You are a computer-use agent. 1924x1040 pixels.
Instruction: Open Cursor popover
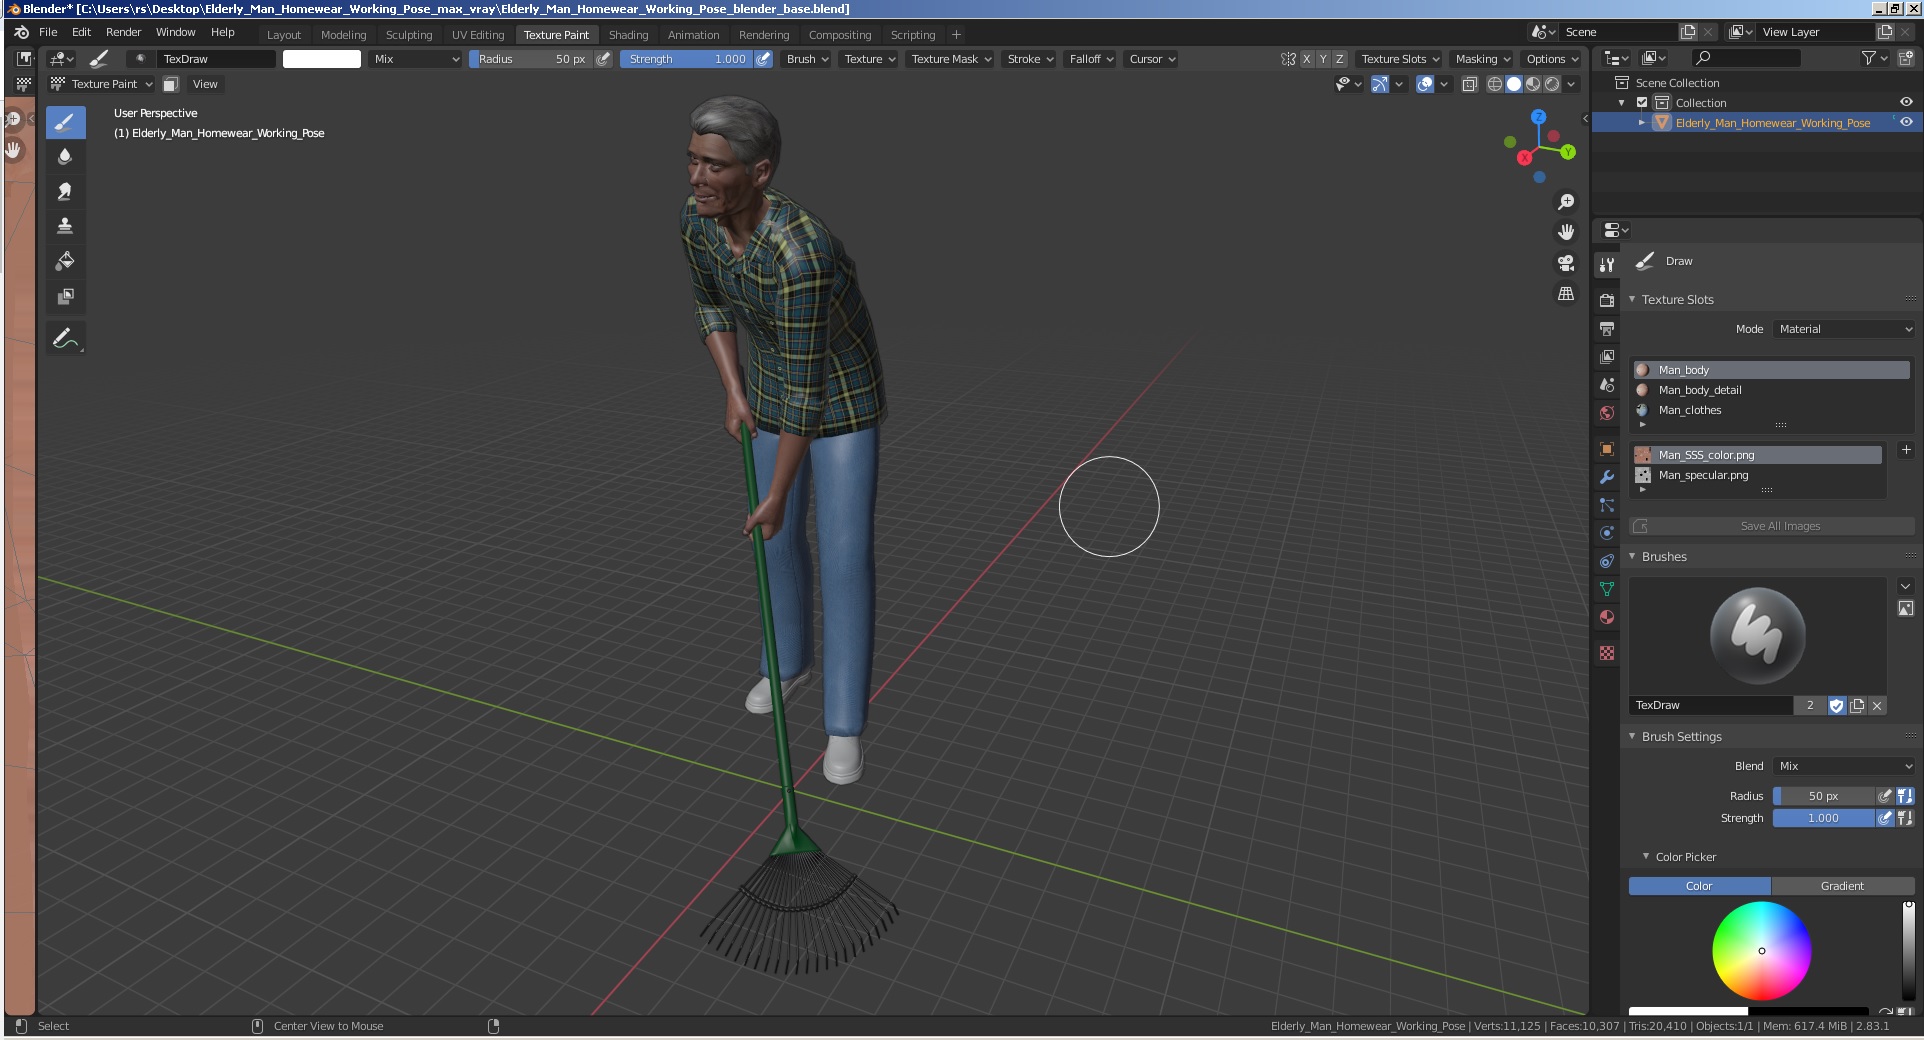point(1152,59)
